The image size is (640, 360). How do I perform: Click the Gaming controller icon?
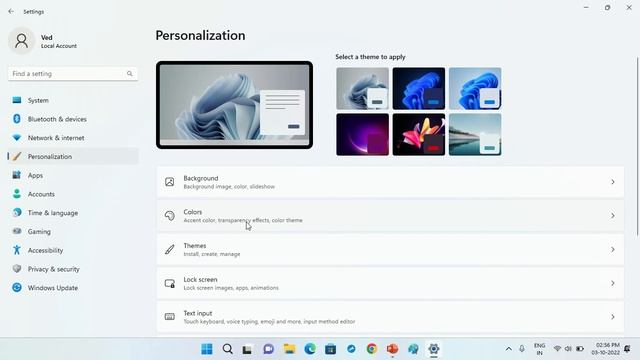point(17,231)
